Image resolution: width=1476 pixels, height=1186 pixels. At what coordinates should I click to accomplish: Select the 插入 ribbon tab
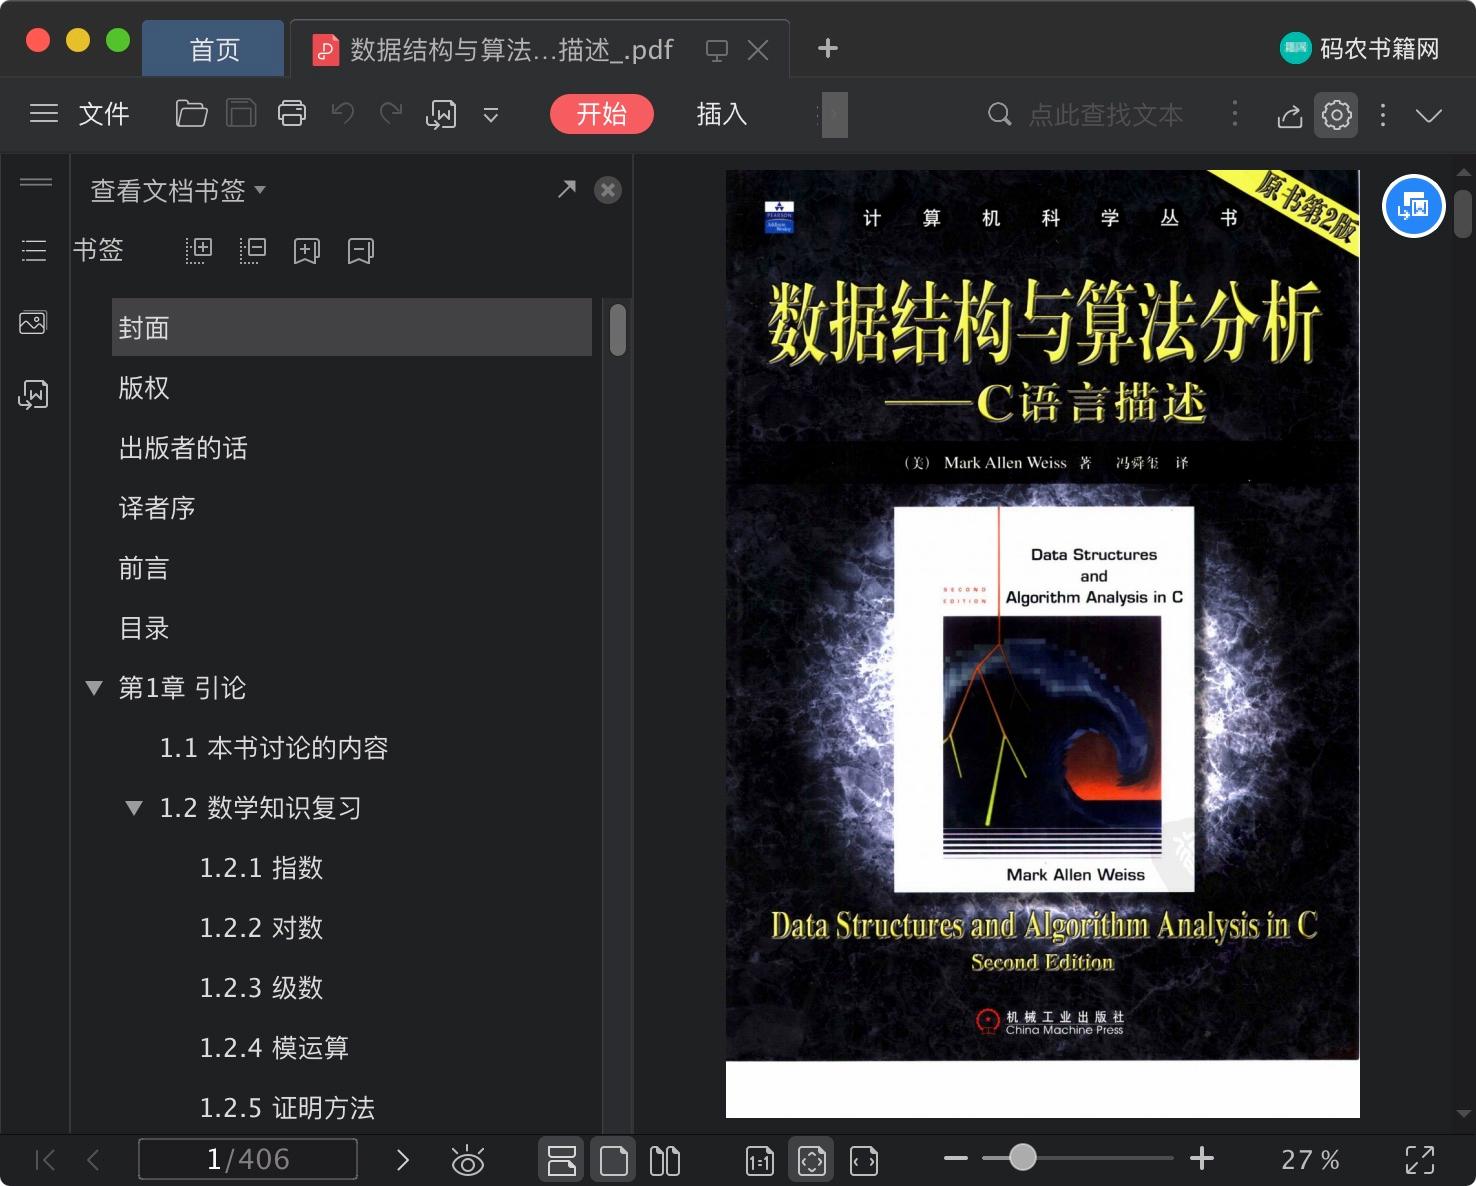pyautogui.click(x=722, y=114)
